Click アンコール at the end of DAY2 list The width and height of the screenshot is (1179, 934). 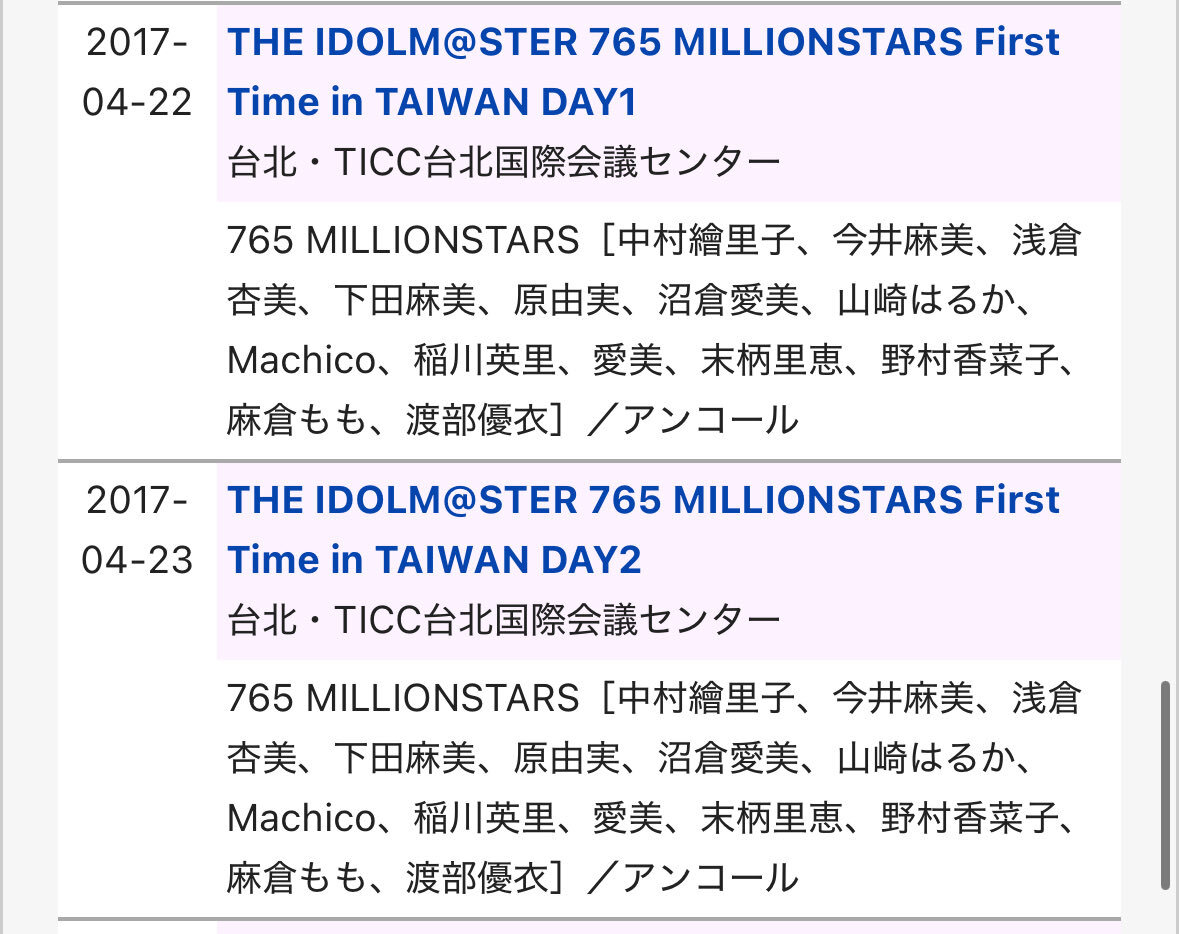coord(710,878)
